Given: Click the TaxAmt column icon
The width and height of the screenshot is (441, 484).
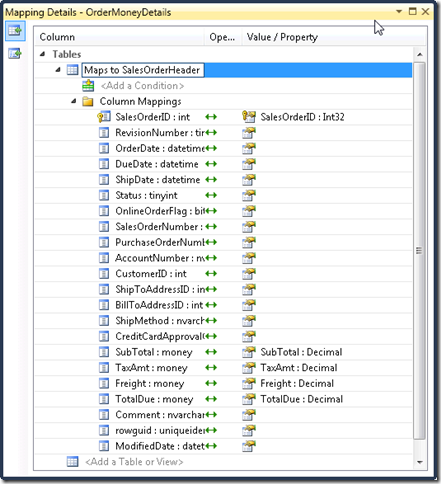Looking at the screenshot, I should click(x=104, y=368).
